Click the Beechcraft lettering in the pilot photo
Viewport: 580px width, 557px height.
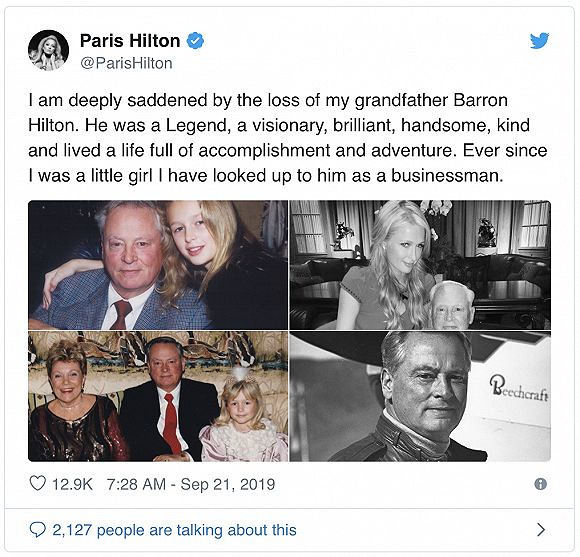[x=519, y=391]
